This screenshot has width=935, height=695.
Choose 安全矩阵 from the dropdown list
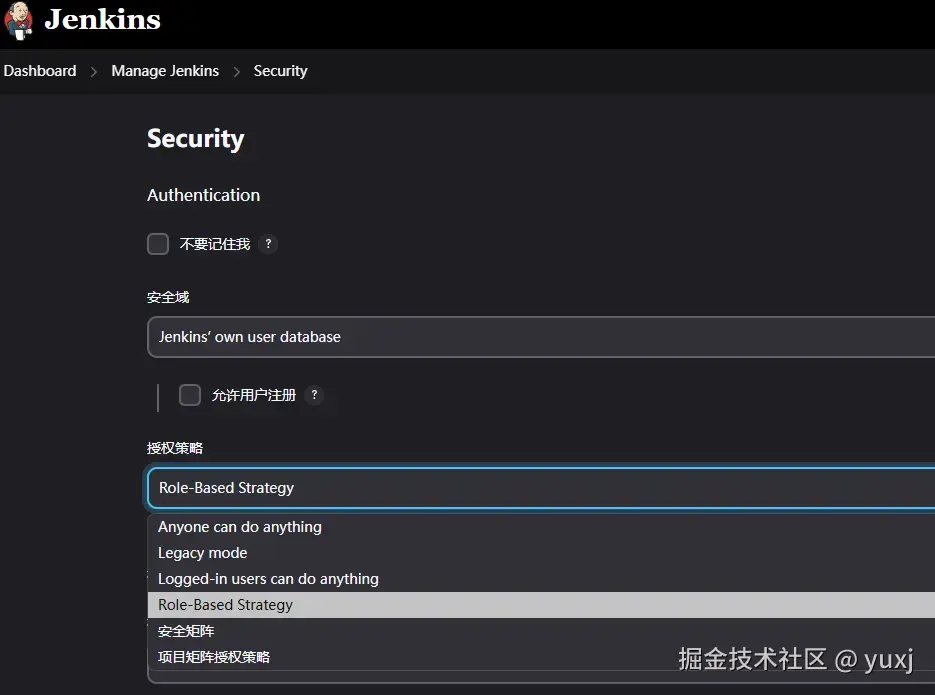(x=186, y=631)
